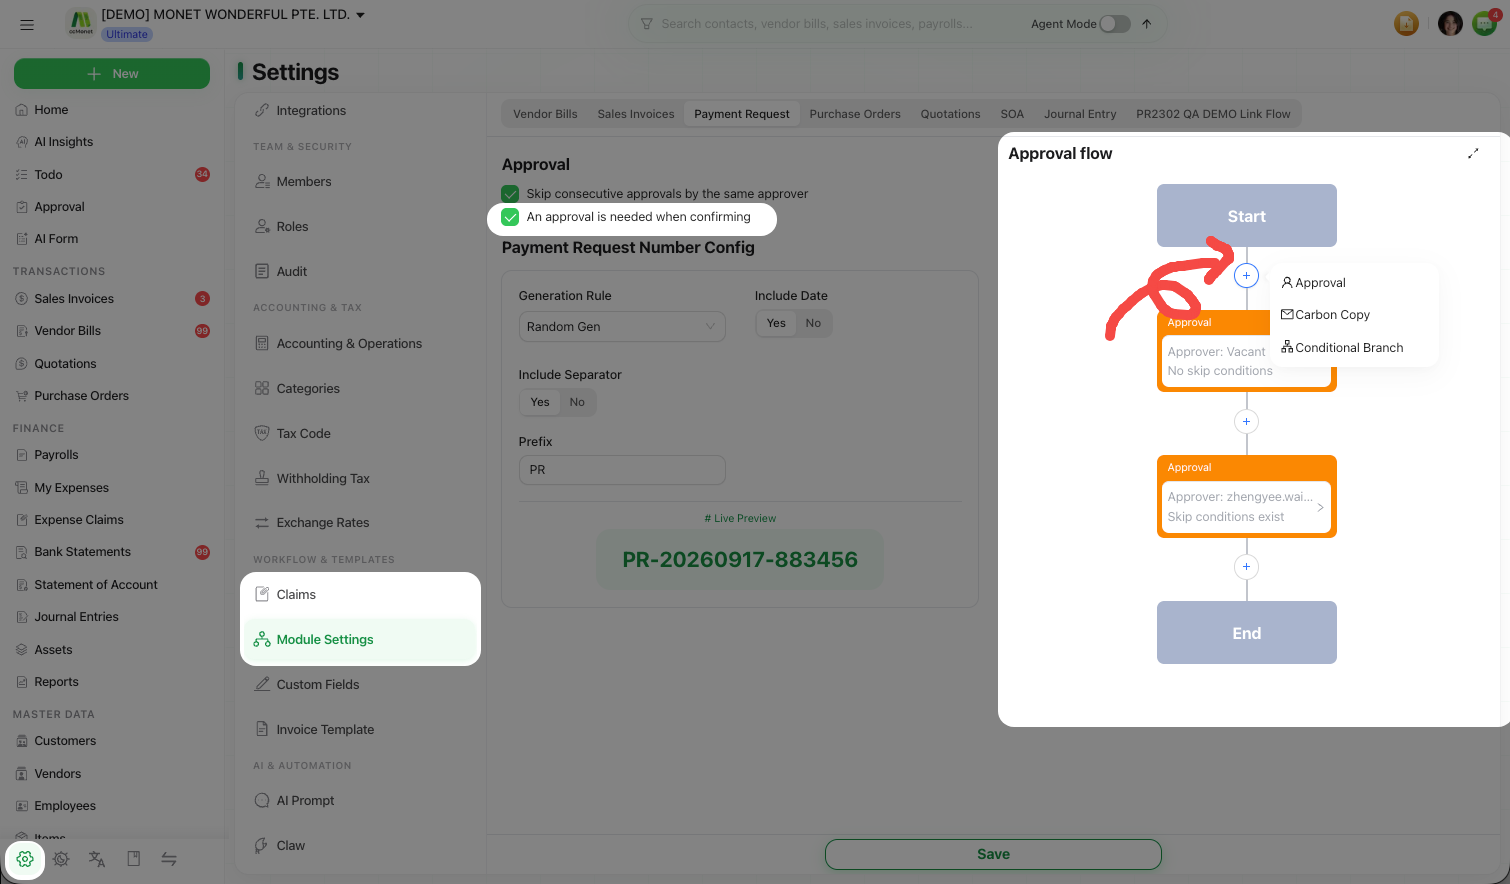Set Include Separator to Yes
The width and height of the screenshot is (1510, 884).
pos(540,402)
